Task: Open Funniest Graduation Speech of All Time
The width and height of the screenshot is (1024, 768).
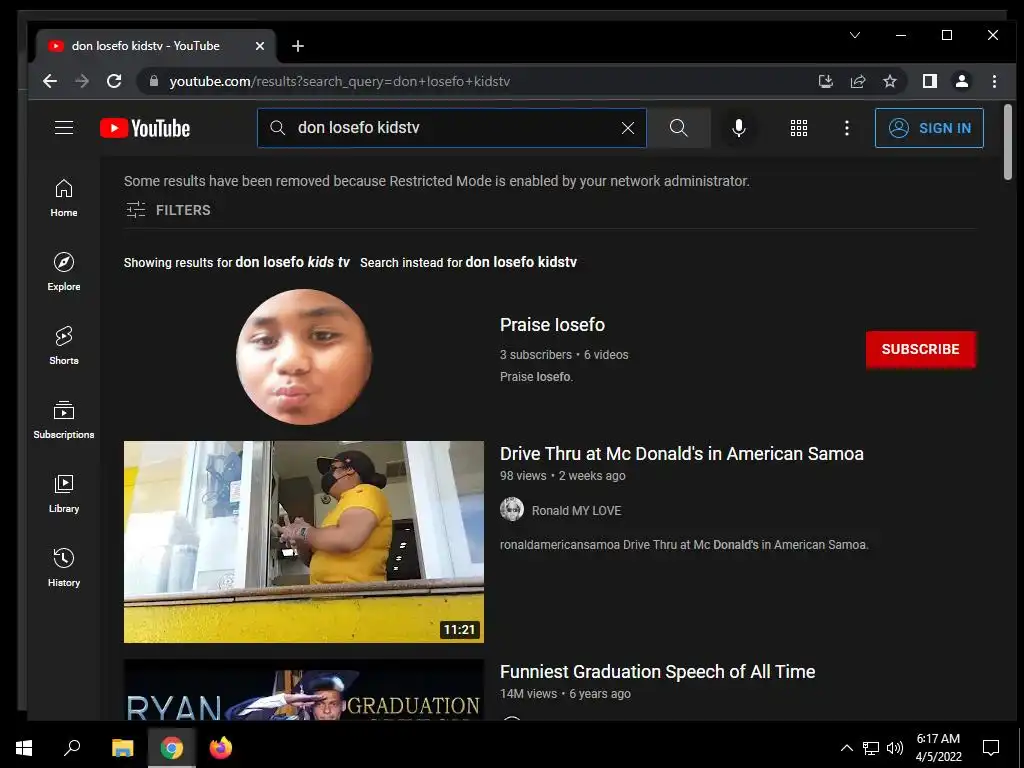Action: [658, 671]
